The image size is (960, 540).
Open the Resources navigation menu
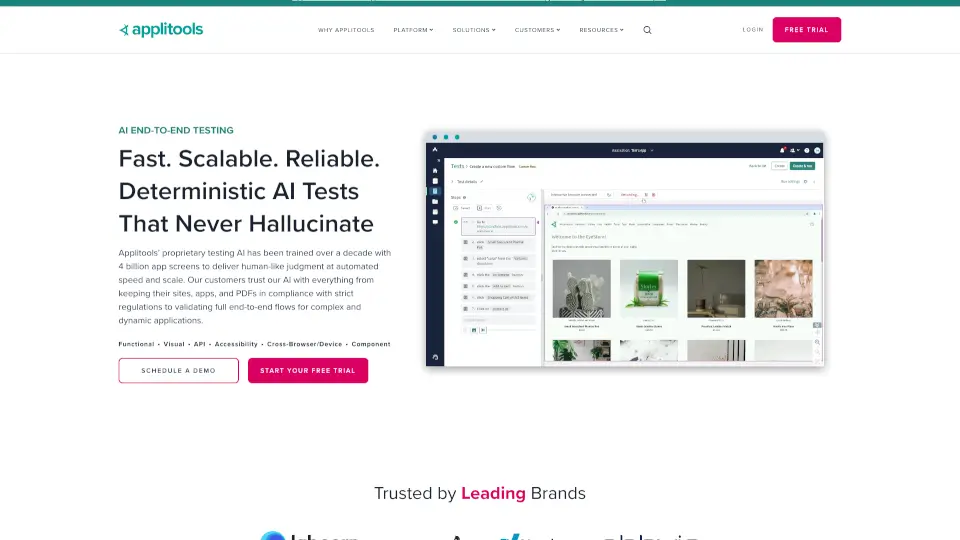601,30
